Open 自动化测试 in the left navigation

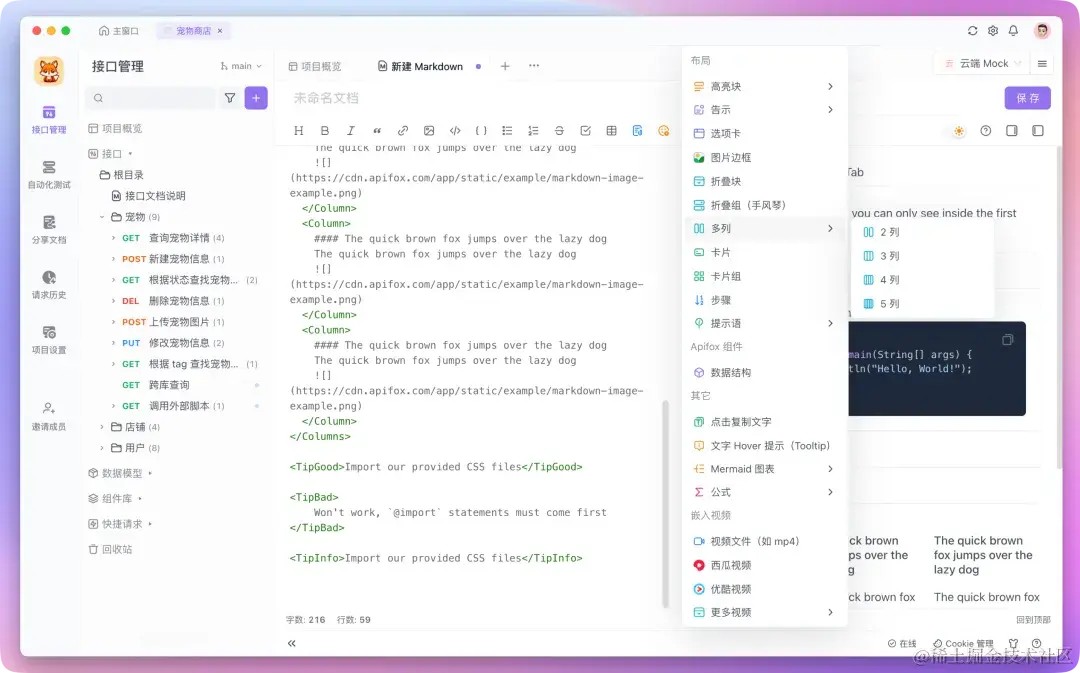click(x=49, y=174)
